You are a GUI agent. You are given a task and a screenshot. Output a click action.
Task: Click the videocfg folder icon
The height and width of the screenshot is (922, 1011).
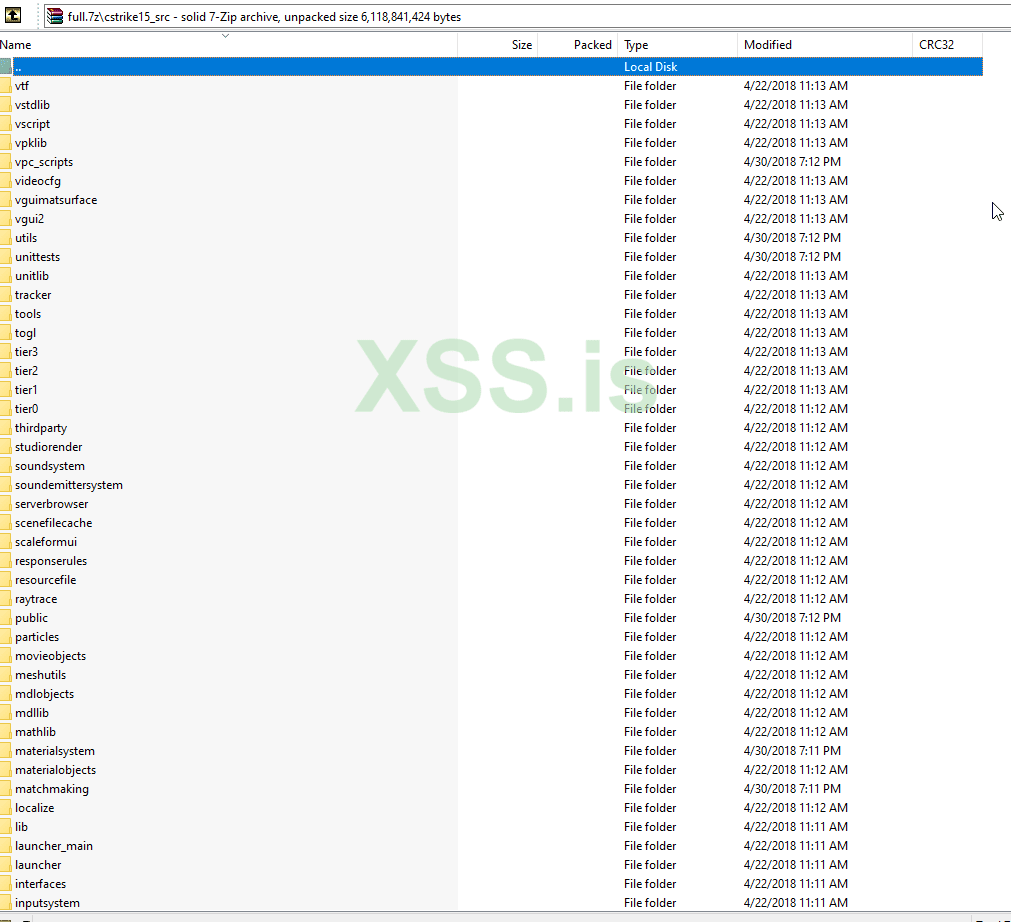(6, 181)
